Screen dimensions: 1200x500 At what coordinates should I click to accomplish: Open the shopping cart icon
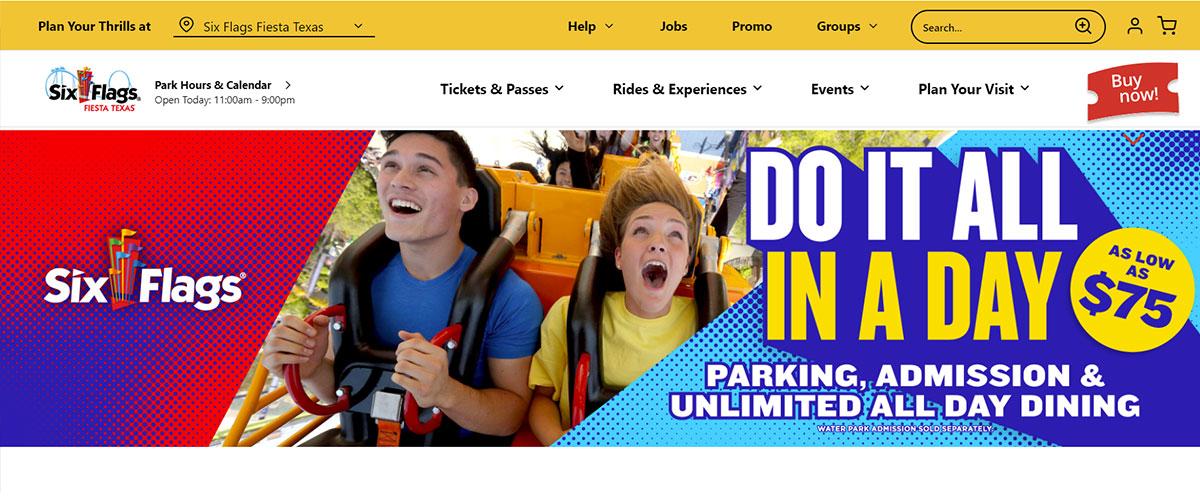tap(1167, 26)
